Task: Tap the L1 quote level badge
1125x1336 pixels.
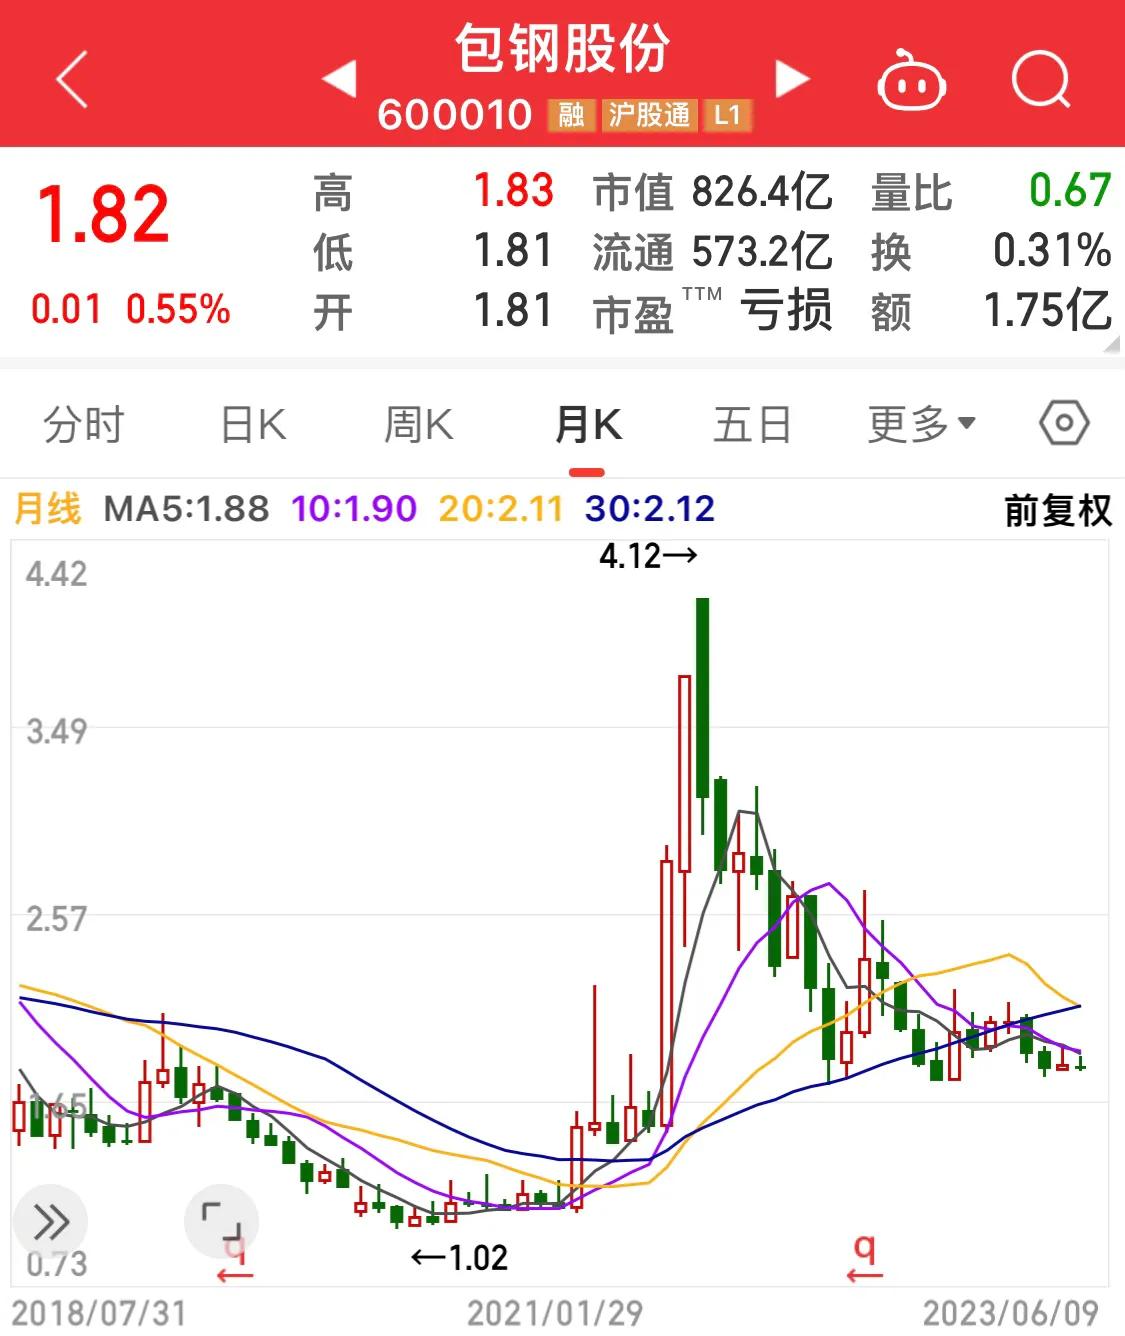Action: pos(727,115)
